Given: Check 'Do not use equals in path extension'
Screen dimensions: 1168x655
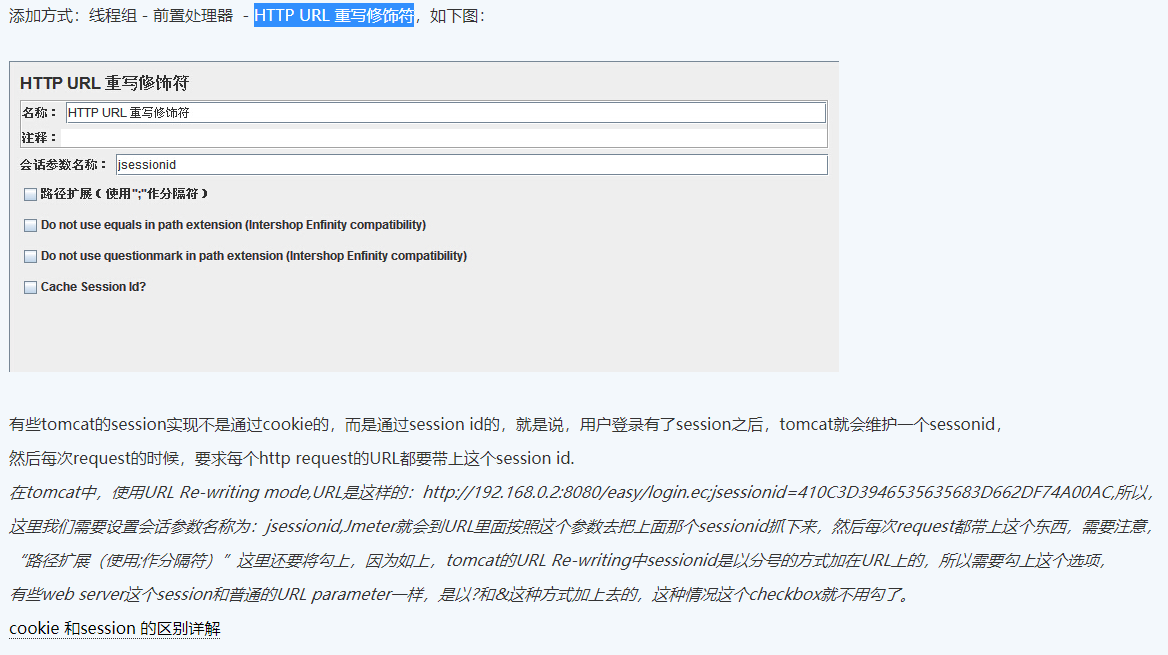Looking at the screenshot, I should pos(30,225).
